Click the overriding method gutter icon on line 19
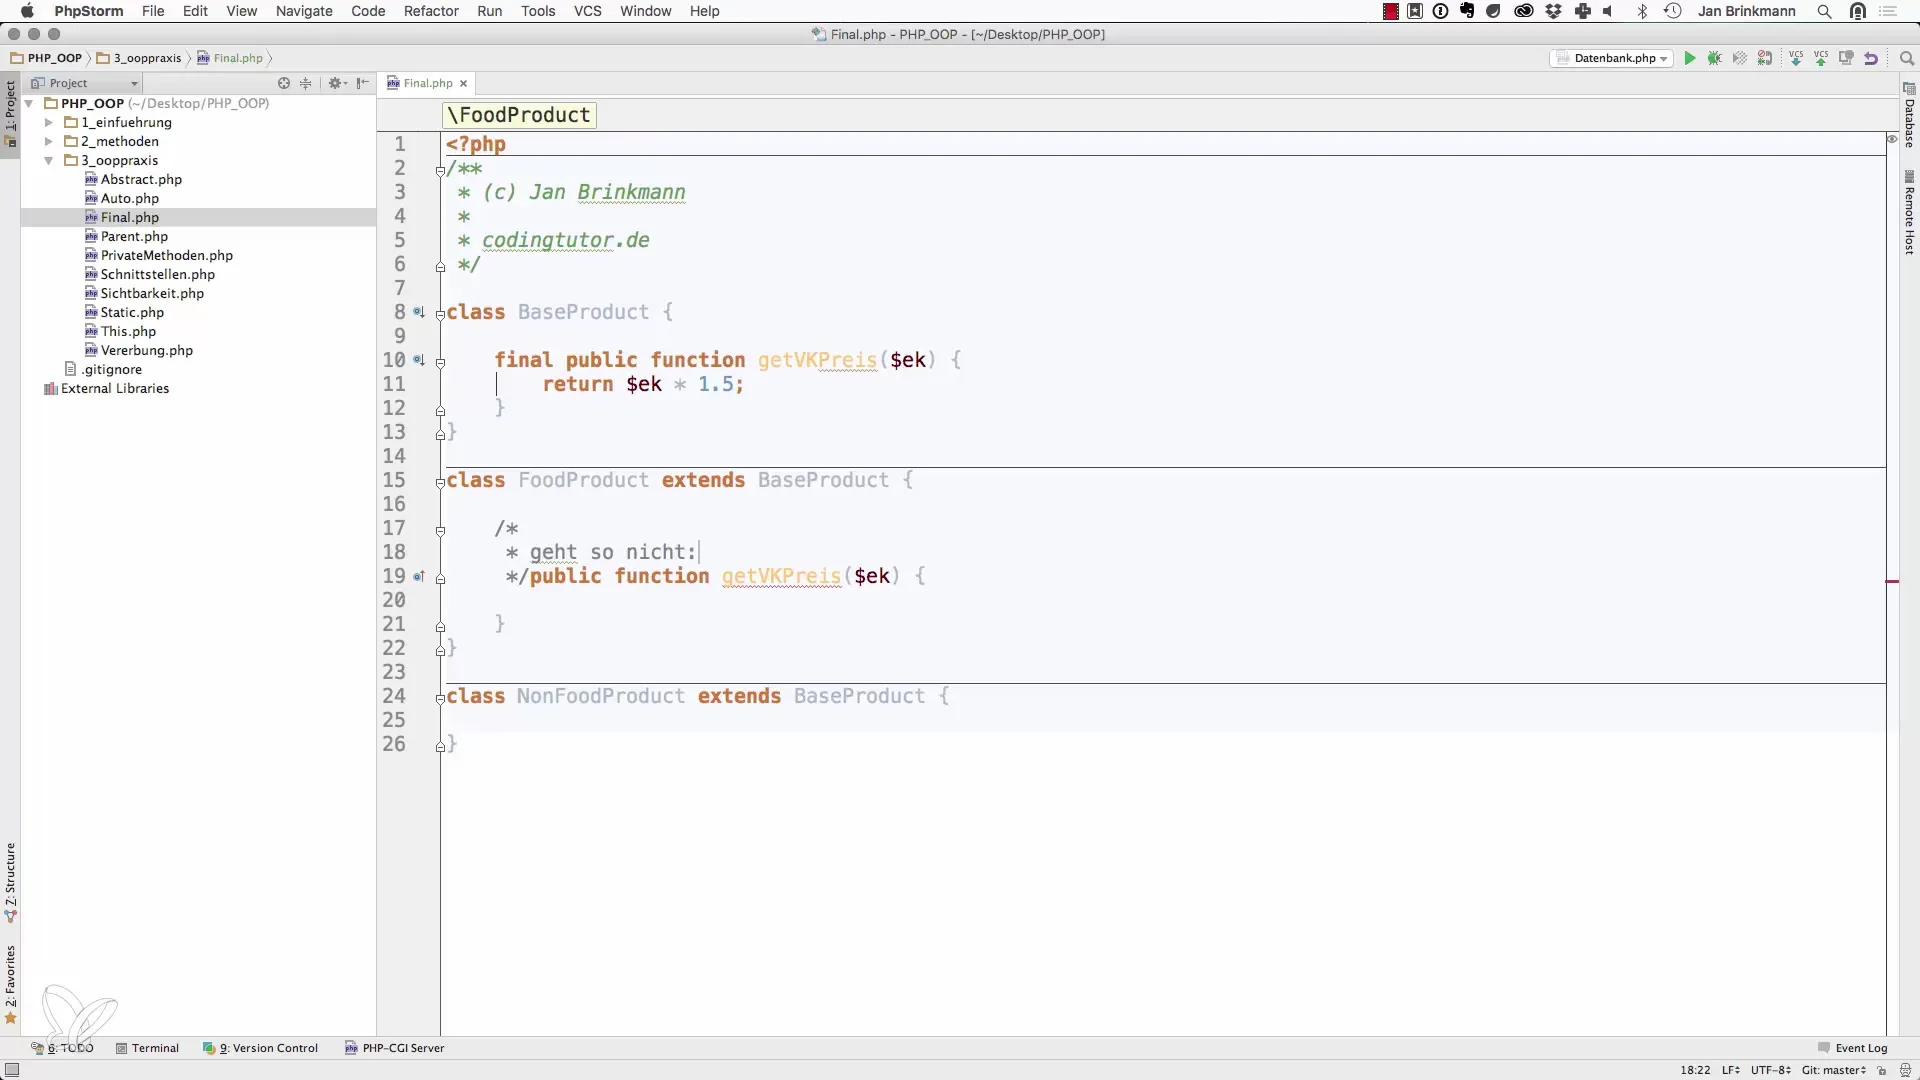Image resolution: width=1920 pixels, height=1080 pixels. (419, 576)
